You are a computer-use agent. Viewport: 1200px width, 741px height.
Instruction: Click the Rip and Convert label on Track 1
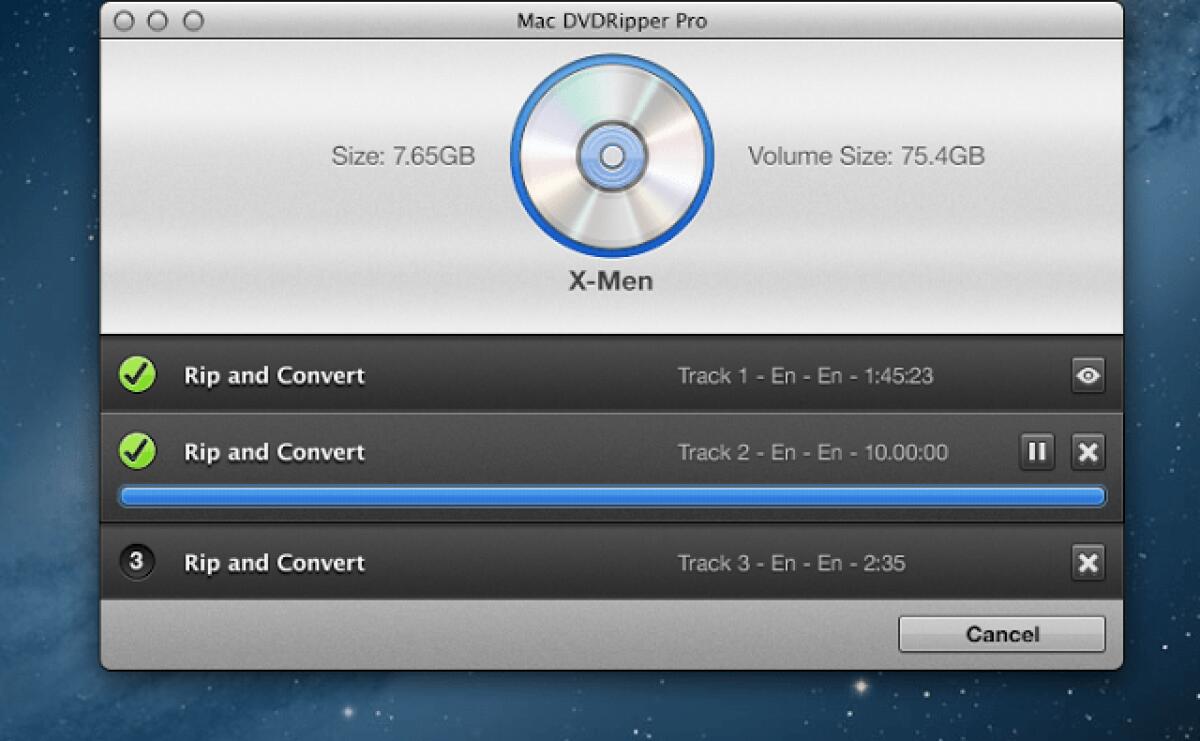point(273,375)
